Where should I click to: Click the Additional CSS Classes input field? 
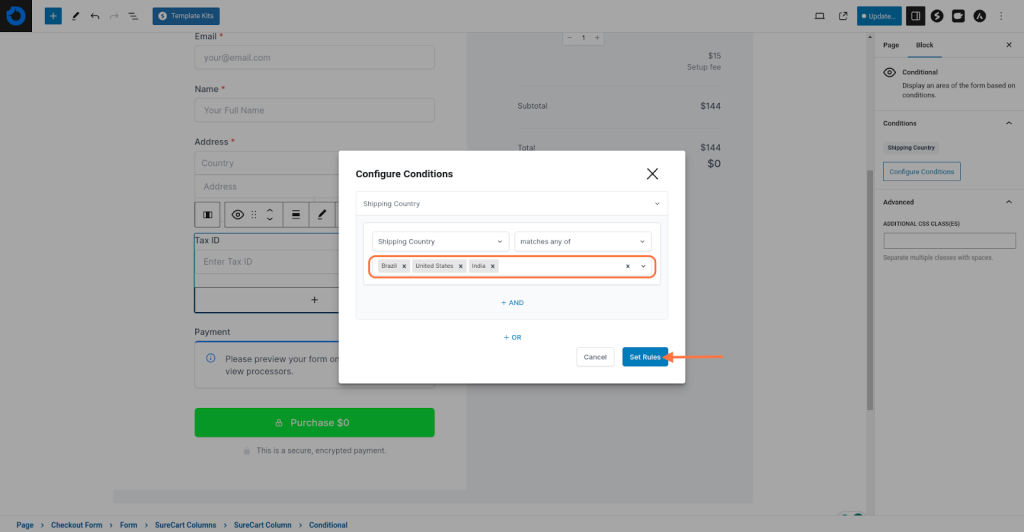949,241
